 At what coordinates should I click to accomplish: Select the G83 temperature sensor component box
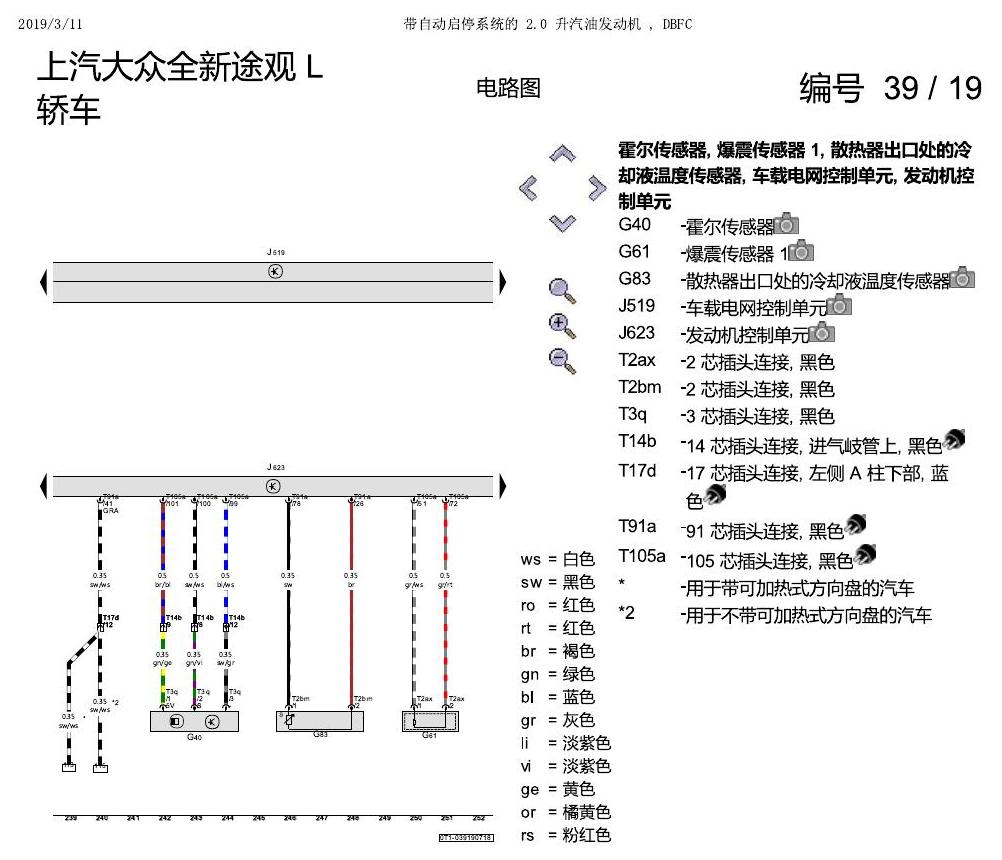(x=320, y=721)
